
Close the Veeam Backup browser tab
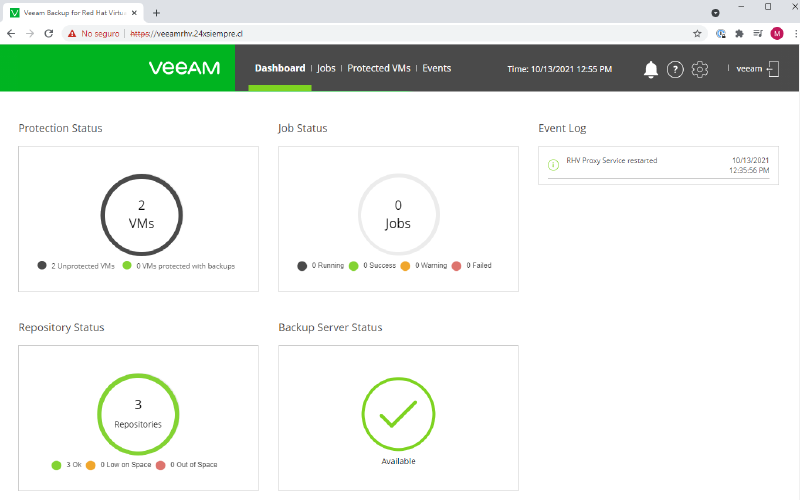click(134, 13)
